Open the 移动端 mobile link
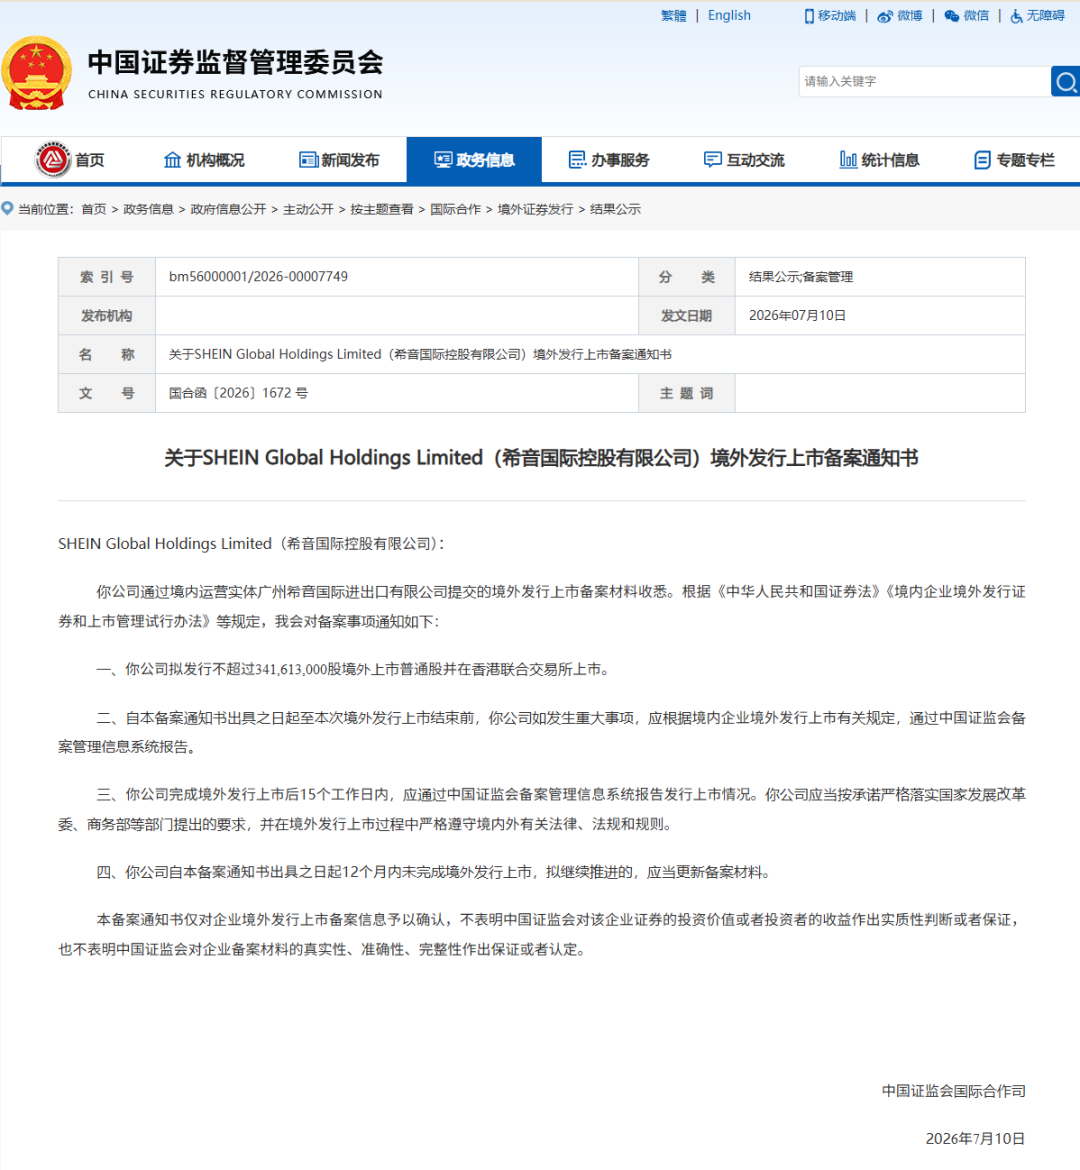1080x1170 pixels. [x=837, y=16]
